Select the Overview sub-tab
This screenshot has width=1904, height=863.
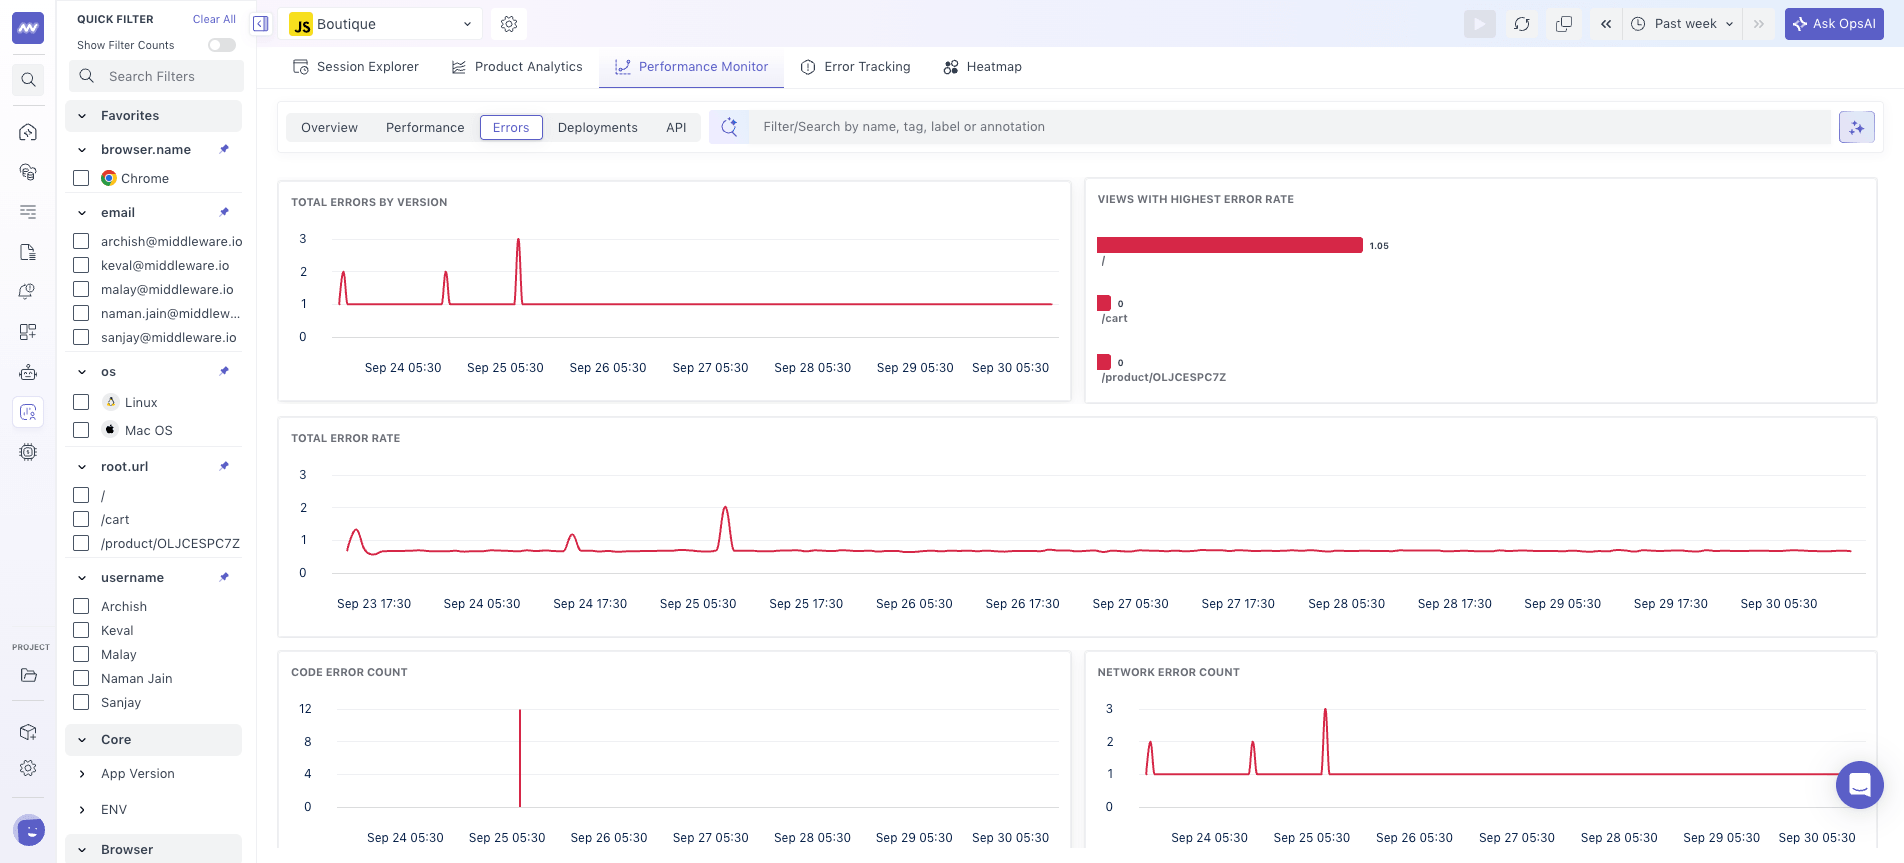pos(329,127)
